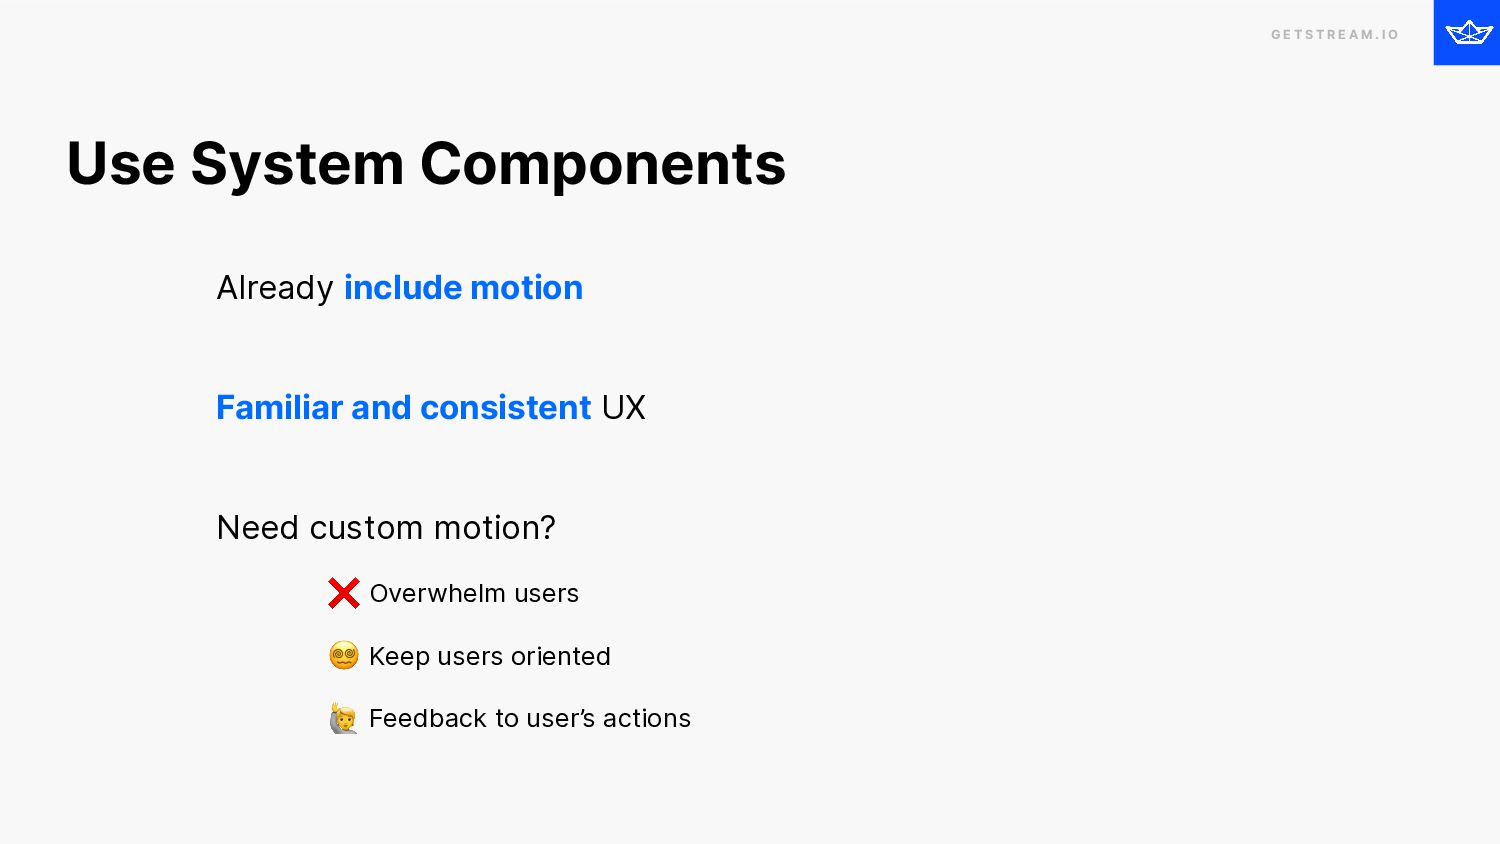Click the word 'Already'
Screen dimensions: 1500x844
coord(275,289)
